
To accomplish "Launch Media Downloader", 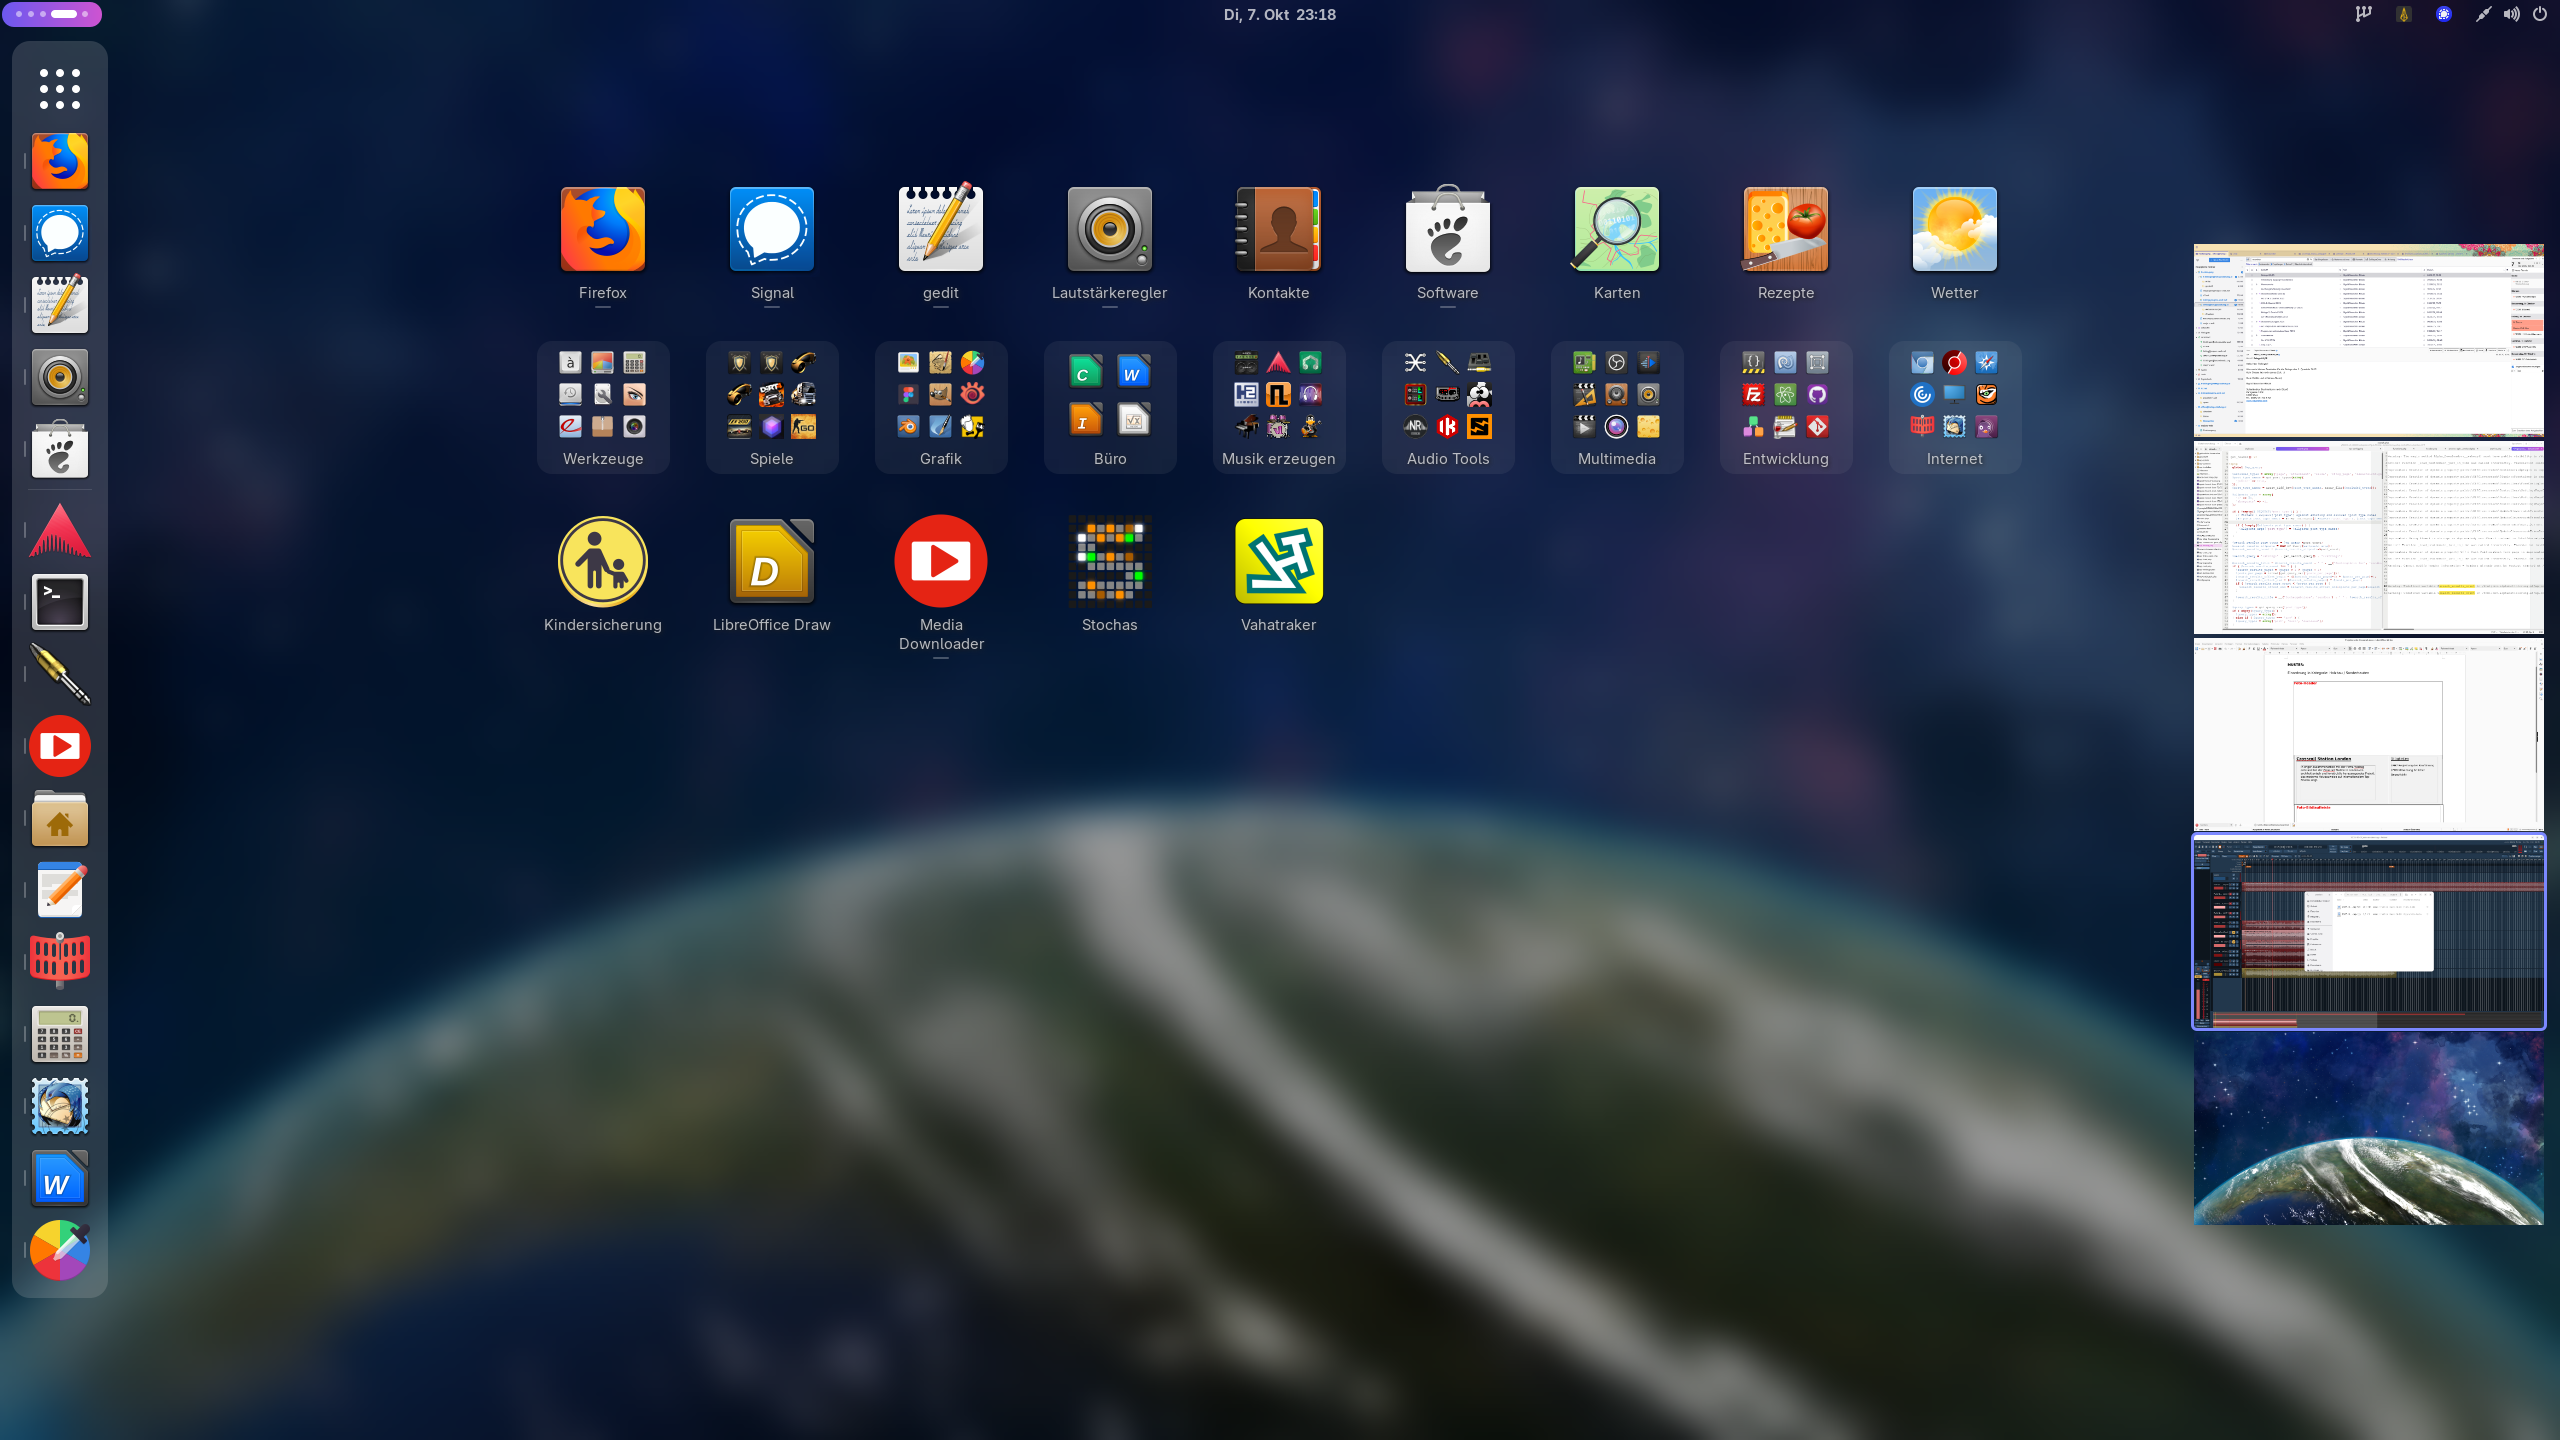I will tap(940, 562).
